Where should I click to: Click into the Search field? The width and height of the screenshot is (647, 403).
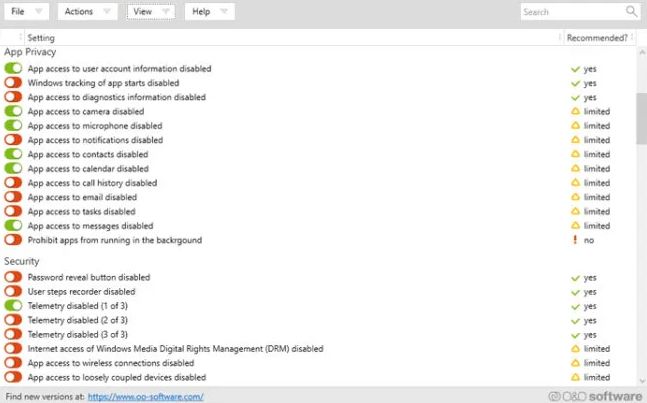pyautogui.click(x=574, y=12)
